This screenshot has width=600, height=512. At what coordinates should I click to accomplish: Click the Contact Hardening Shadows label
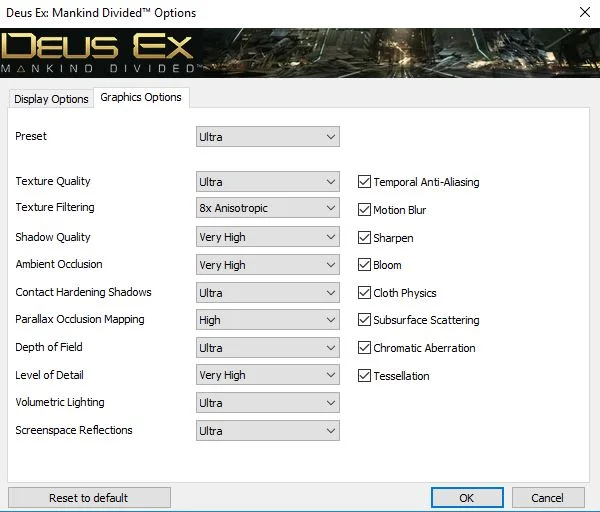pos(83,292)
